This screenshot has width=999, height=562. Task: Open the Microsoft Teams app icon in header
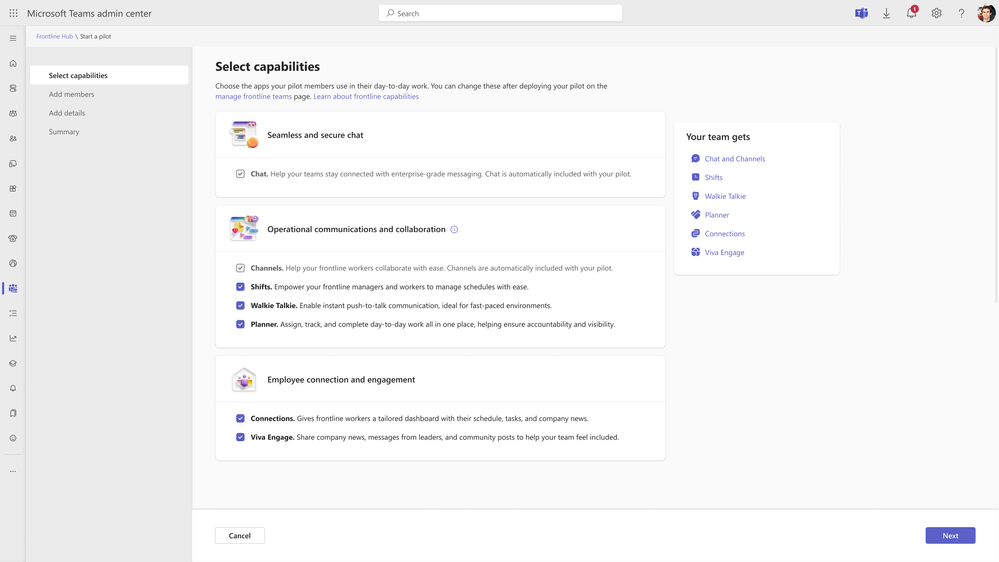[861, 13]
